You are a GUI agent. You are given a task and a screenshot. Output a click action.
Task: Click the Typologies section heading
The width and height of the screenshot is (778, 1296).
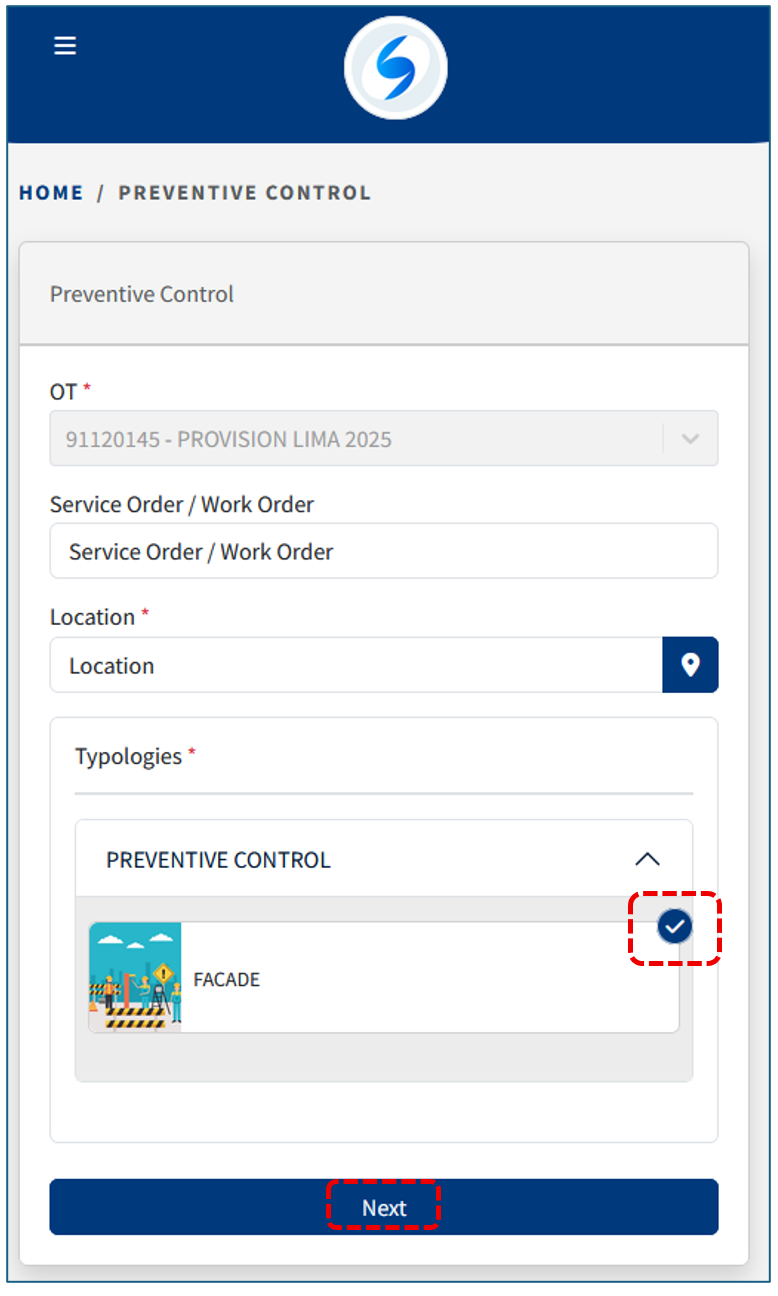(x=128, y=756)
